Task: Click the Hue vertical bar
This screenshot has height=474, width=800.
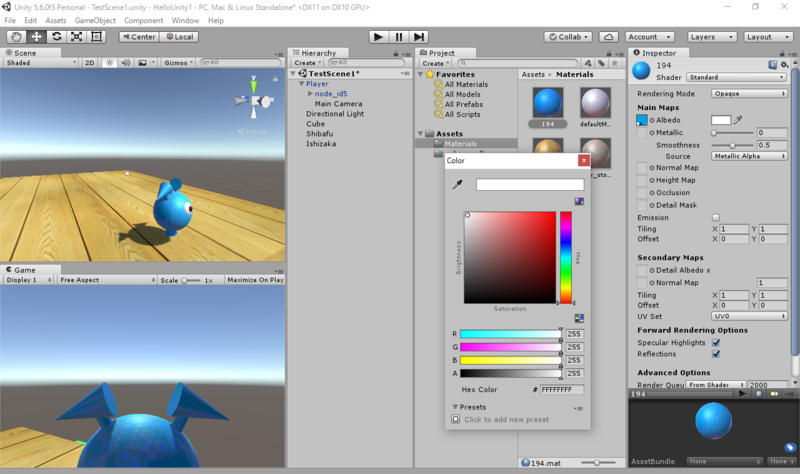Action: point(566,258)
